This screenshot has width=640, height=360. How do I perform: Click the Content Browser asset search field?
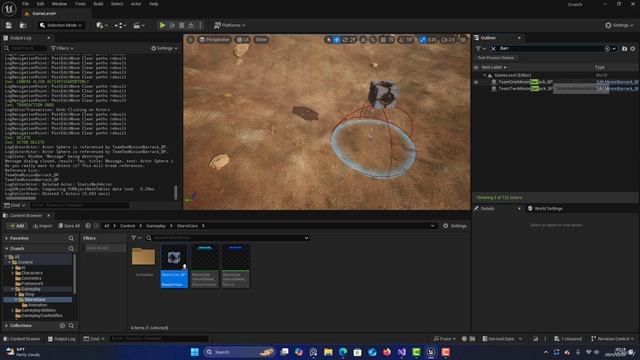pyautogui.click(x=227, y=238)
